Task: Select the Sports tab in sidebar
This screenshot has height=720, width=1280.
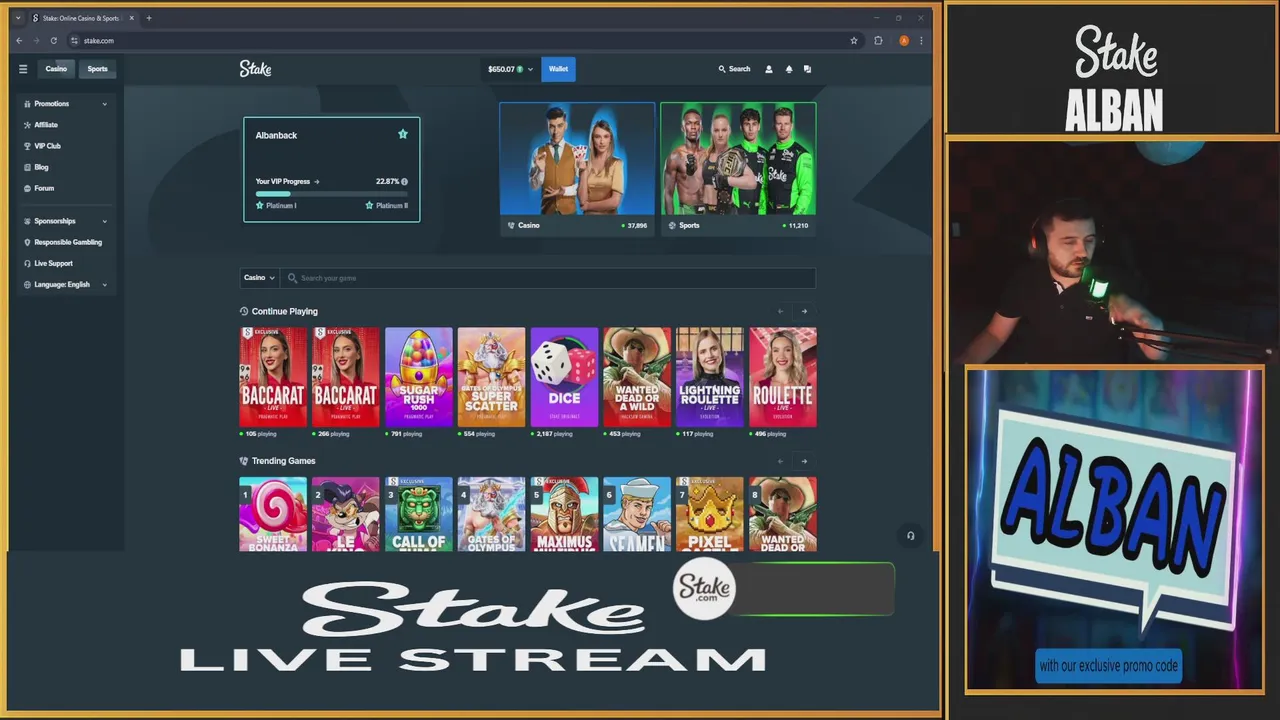Action: [x=97, y=69]
